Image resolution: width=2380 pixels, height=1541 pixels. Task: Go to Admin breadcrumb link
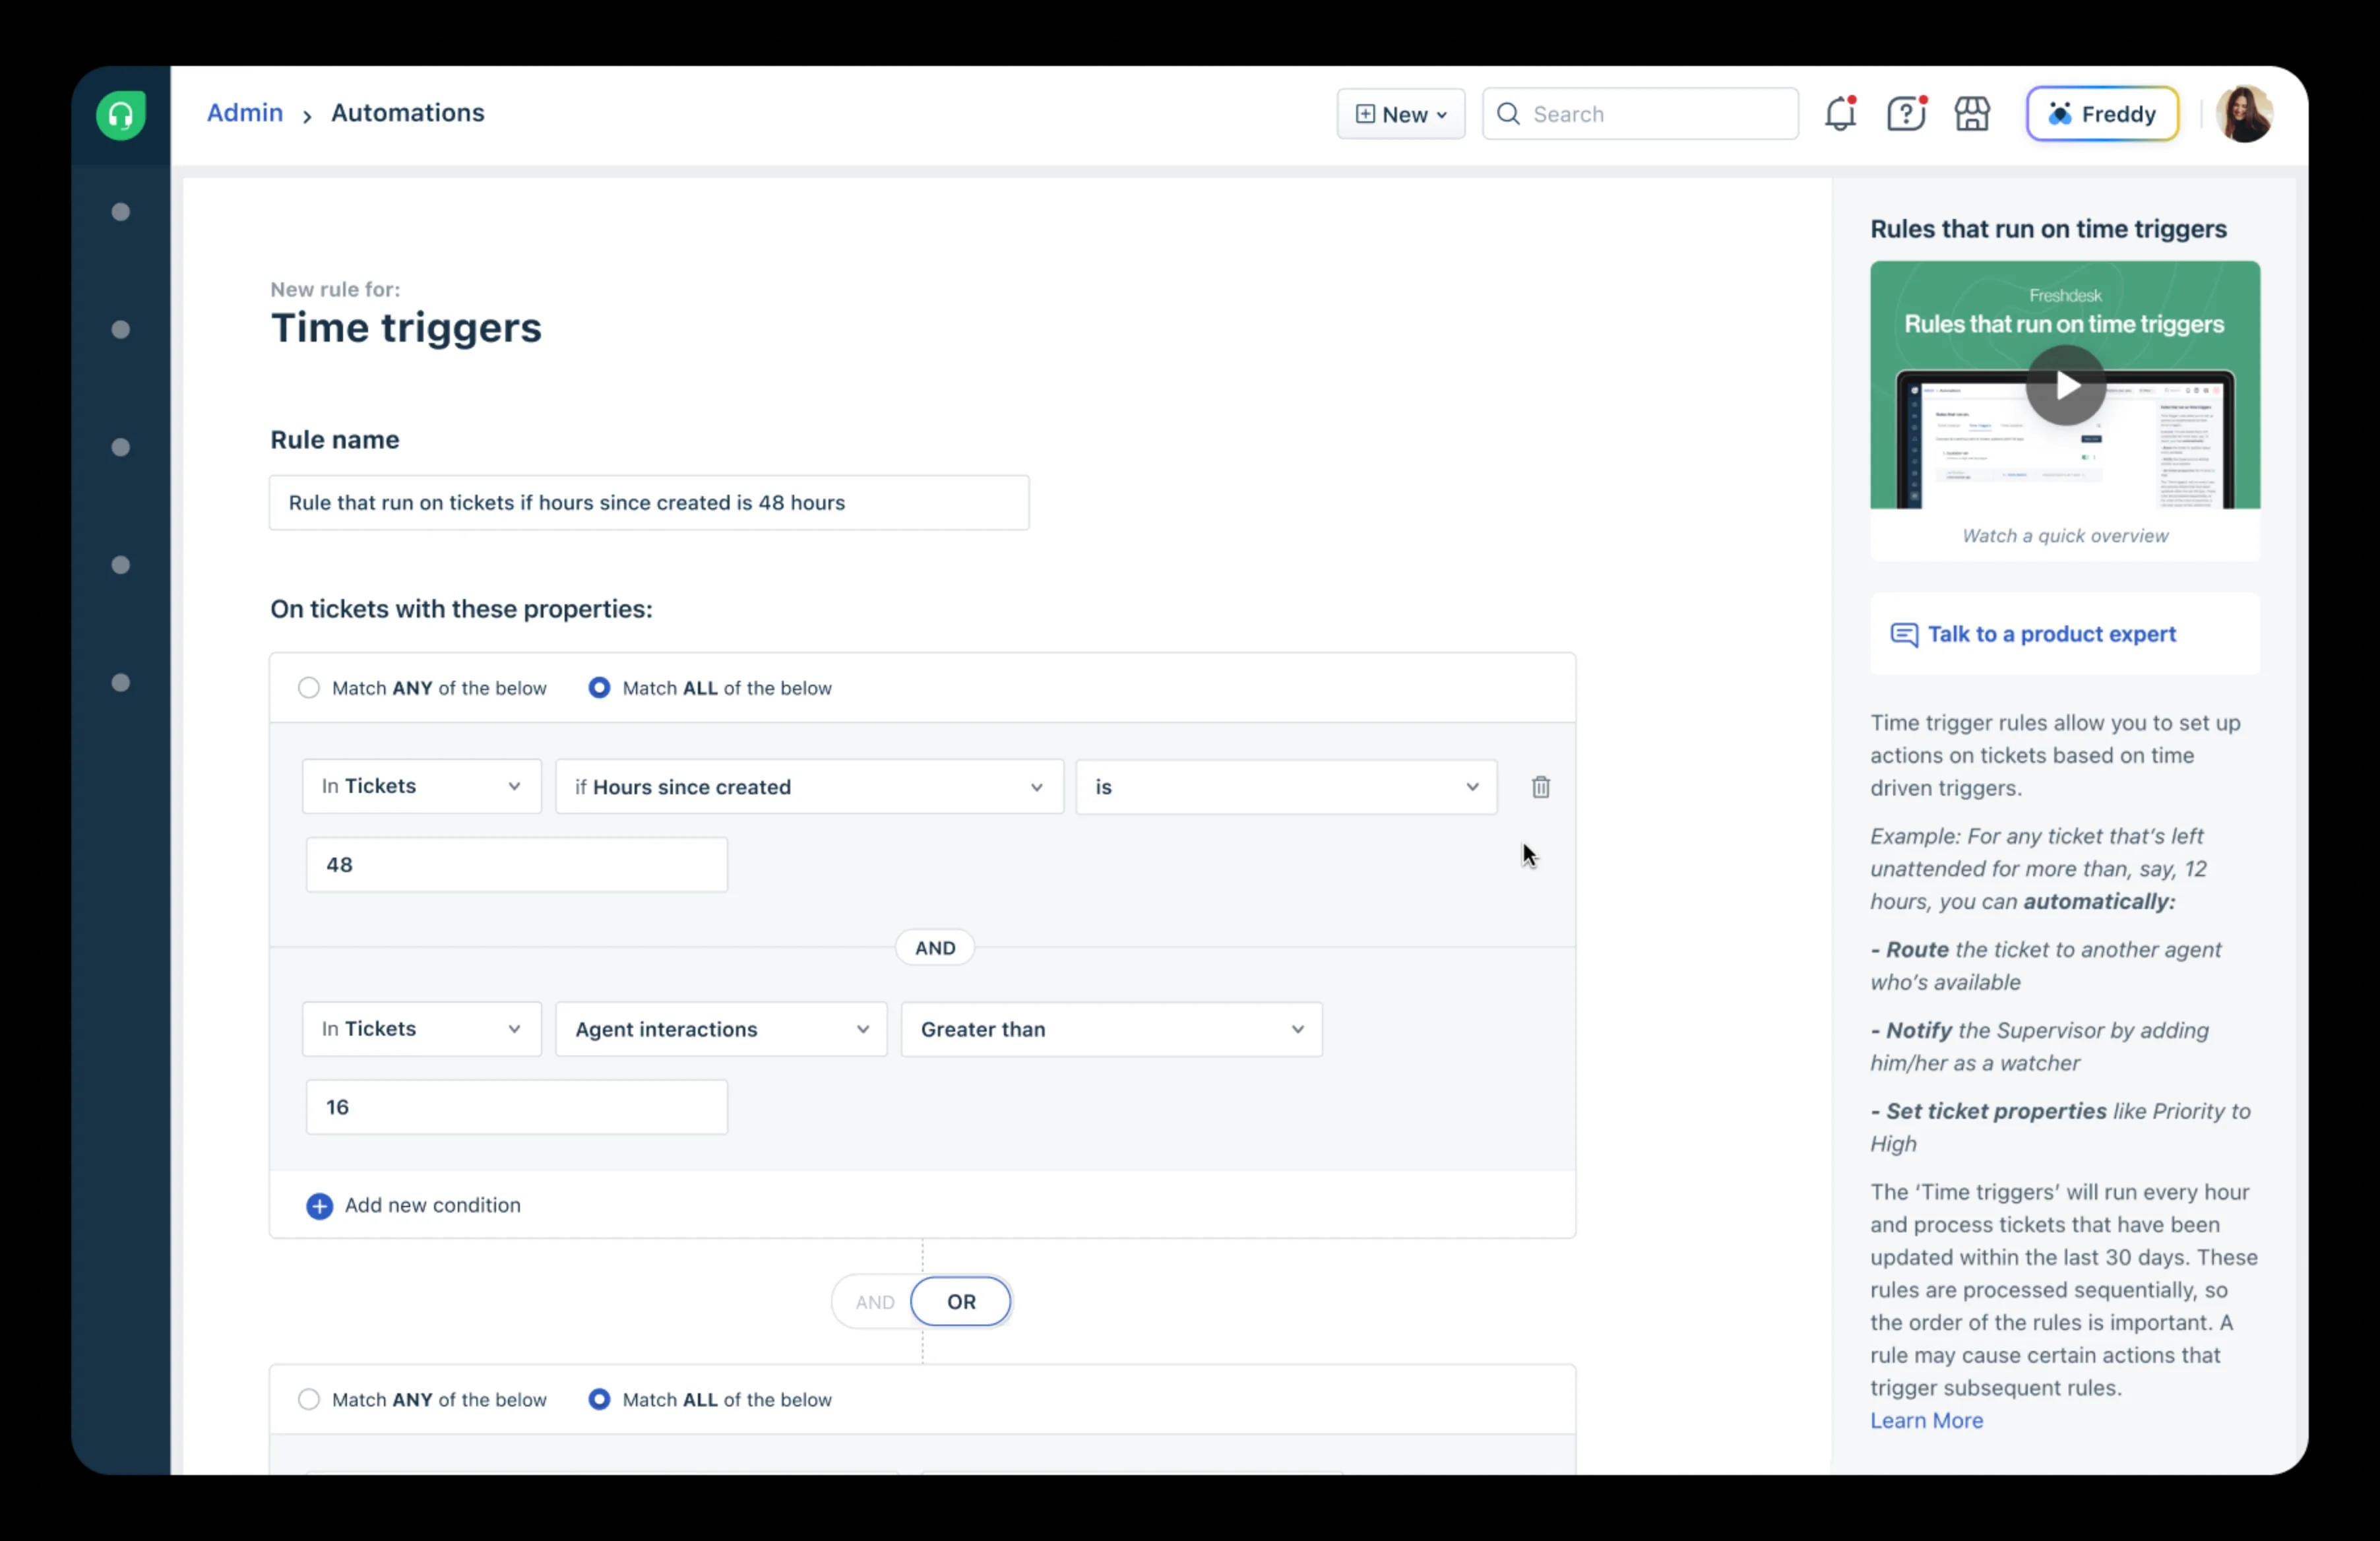pos(245,113)
